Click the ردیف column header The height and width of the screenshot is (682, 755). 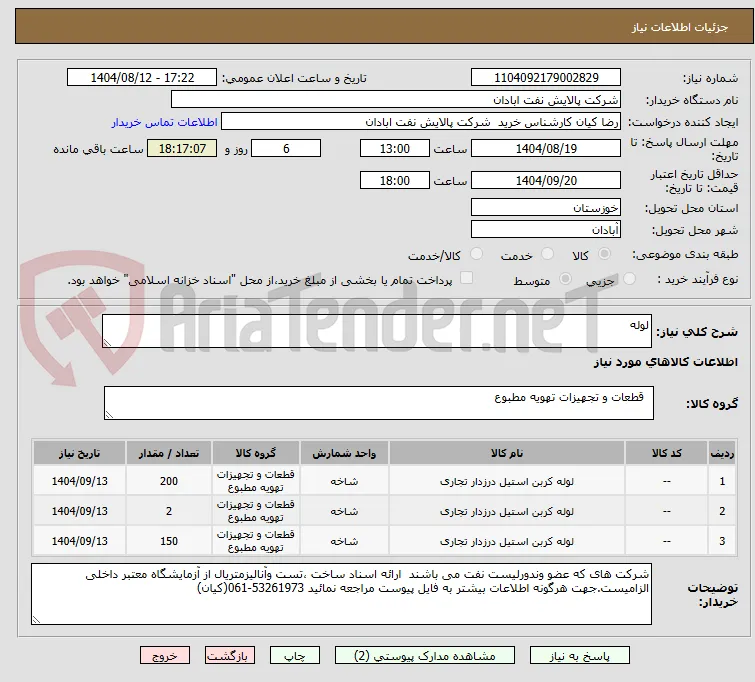click(722, 453)
